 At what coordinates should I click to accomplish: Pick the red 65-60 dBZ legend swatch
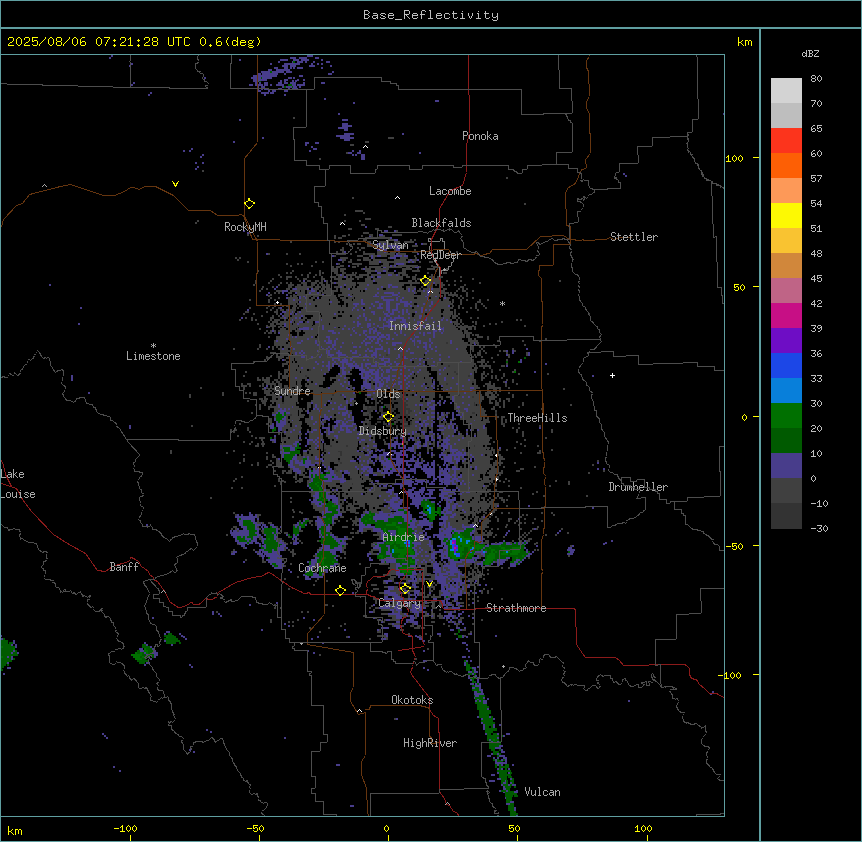click(786, 141)
